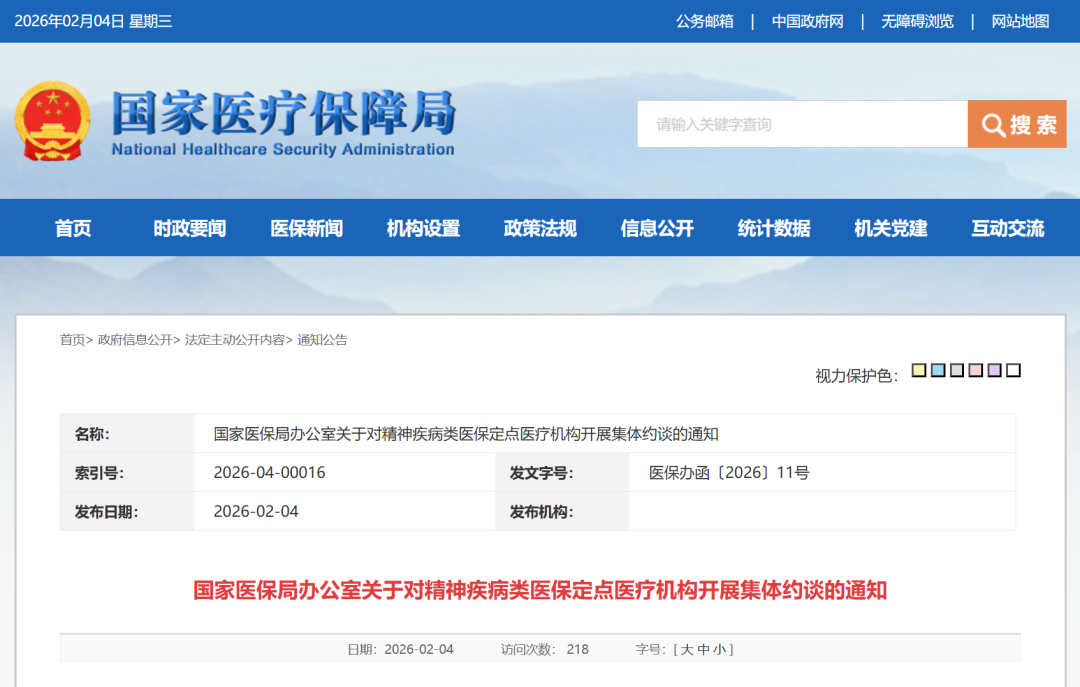Select the 首页 navigation menu
The width and height of the screenshot is (1080, 687).
tap(74, 227)
